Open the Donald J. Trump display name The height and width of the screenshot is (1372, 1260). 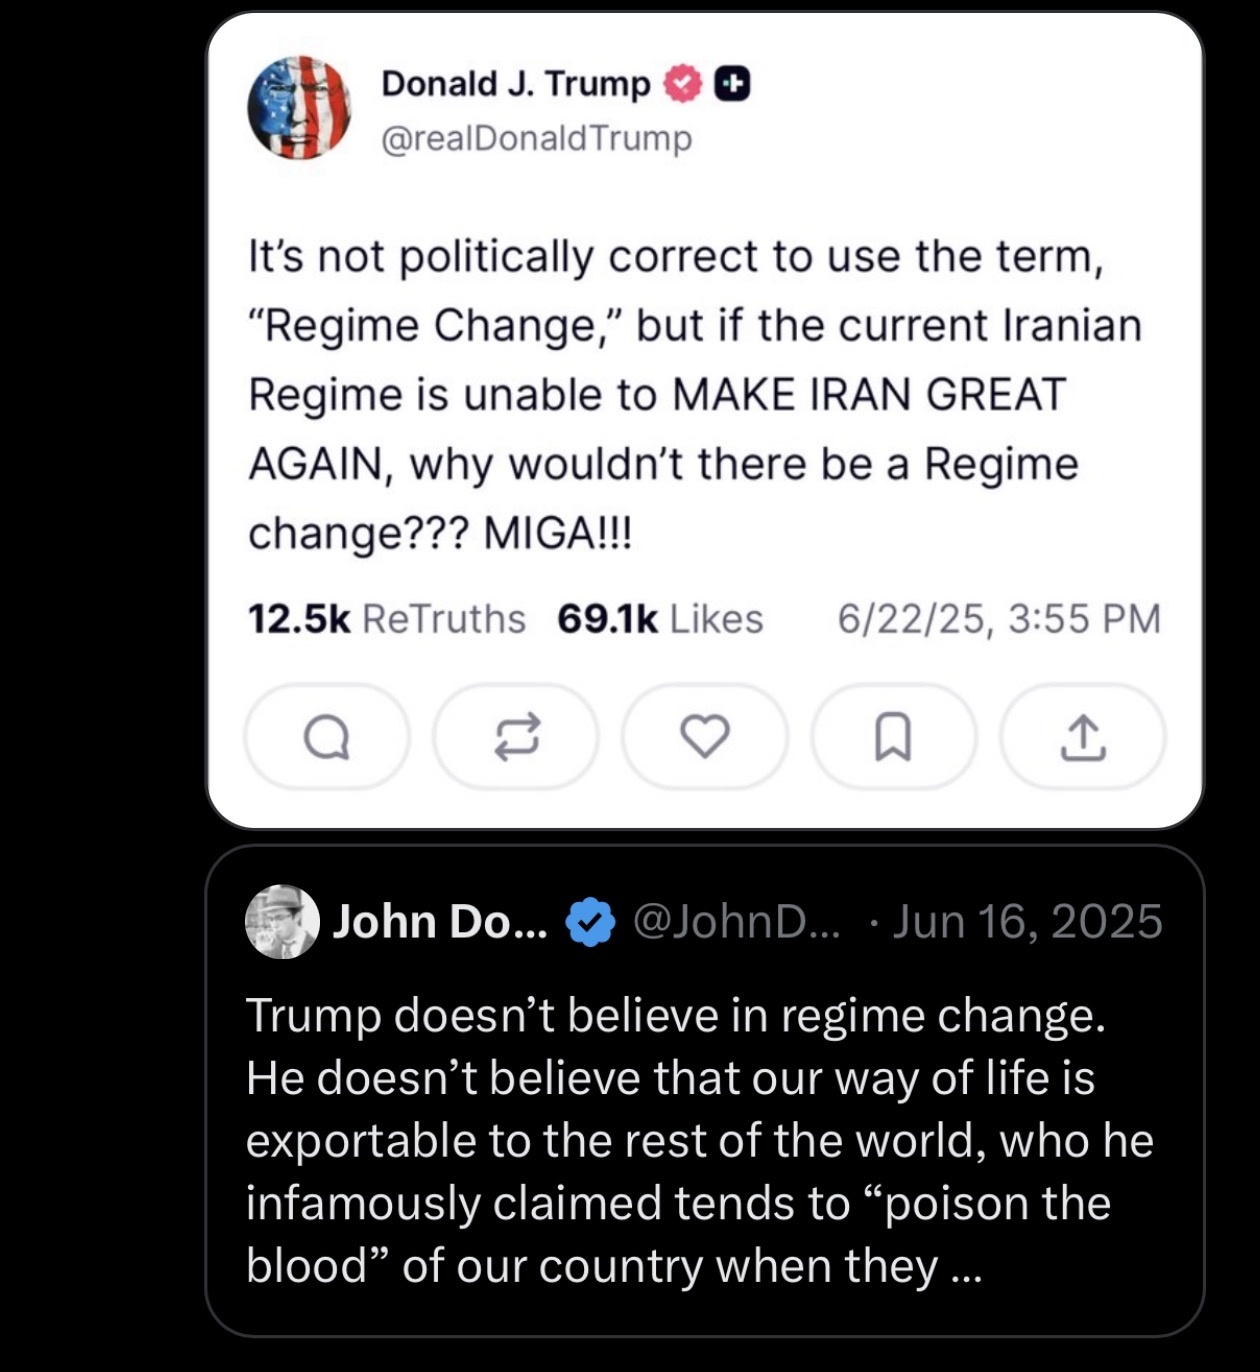[x=515, y=84]
